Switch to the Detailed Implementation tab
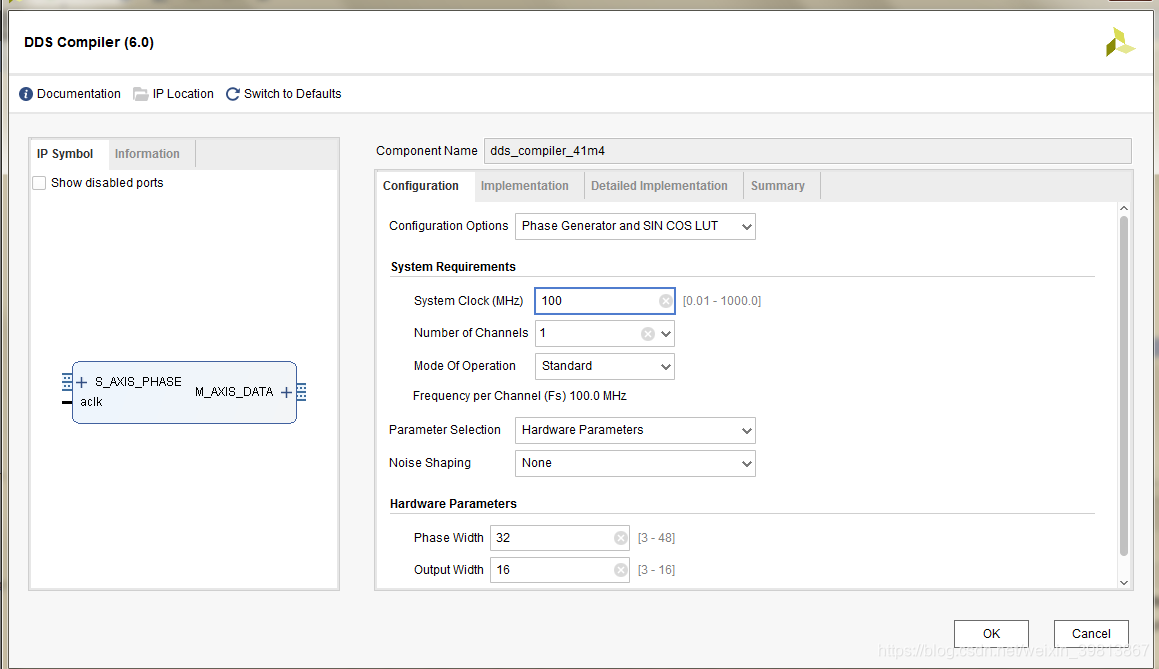The width and height of the screenshot is (1159, 669). point(659,186)
